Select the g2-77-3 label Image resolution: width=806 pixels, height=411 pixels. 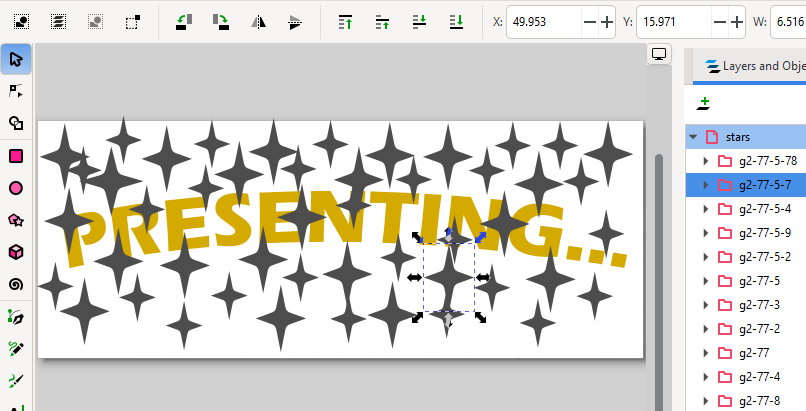point(759,305)
